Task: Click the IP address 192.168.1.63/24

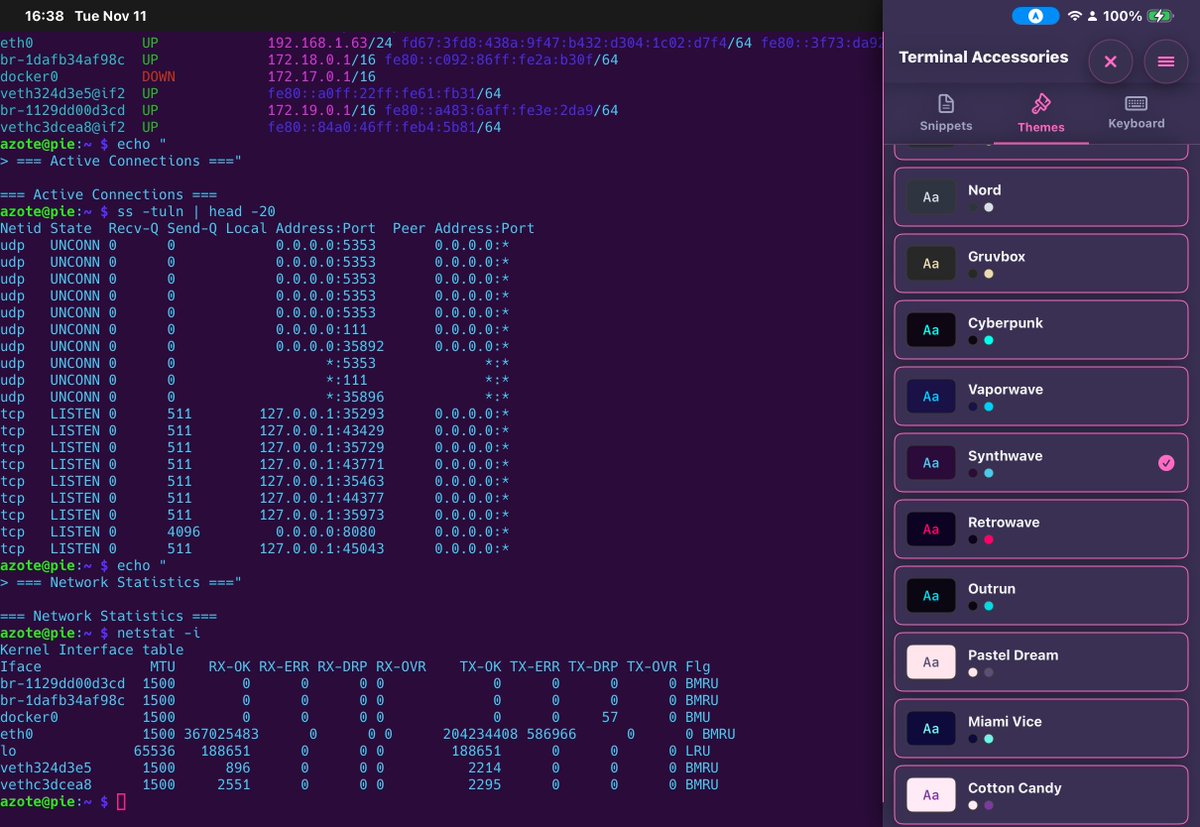Action: [x=330, y=43]
